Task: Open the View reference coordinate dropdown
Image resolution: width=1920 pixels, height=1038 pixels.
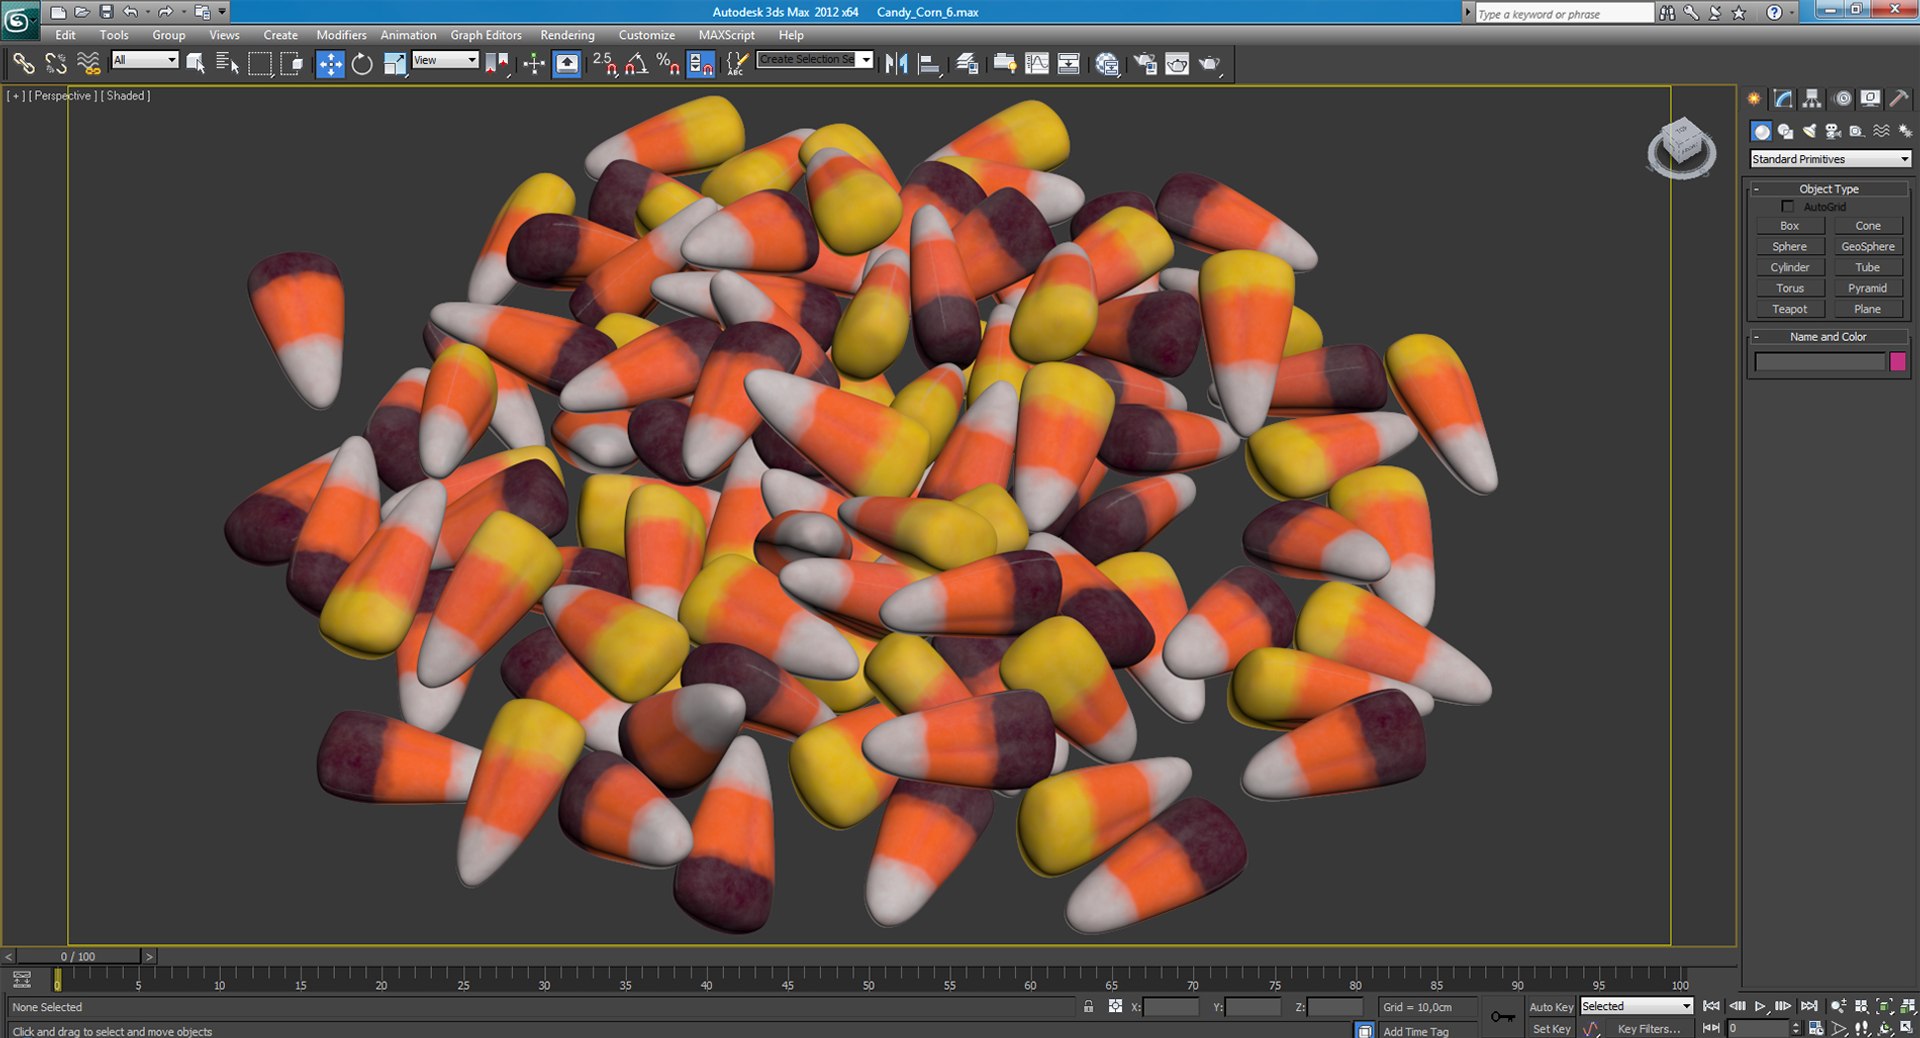Action: coord(446,60)
